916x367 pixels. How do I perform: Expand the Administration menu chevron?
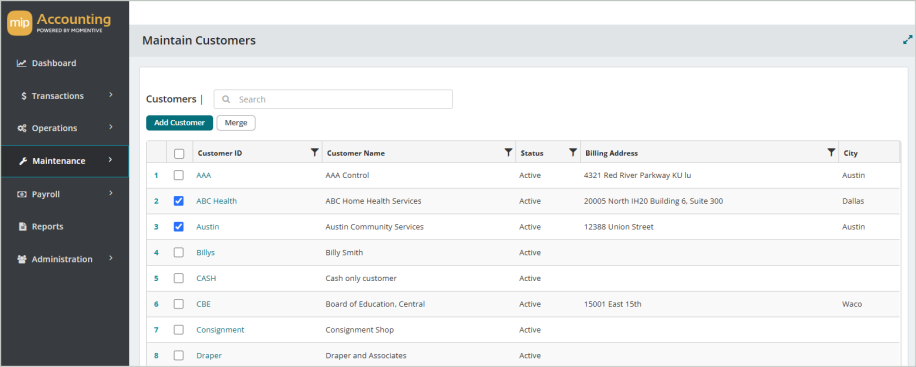(110, 258)
